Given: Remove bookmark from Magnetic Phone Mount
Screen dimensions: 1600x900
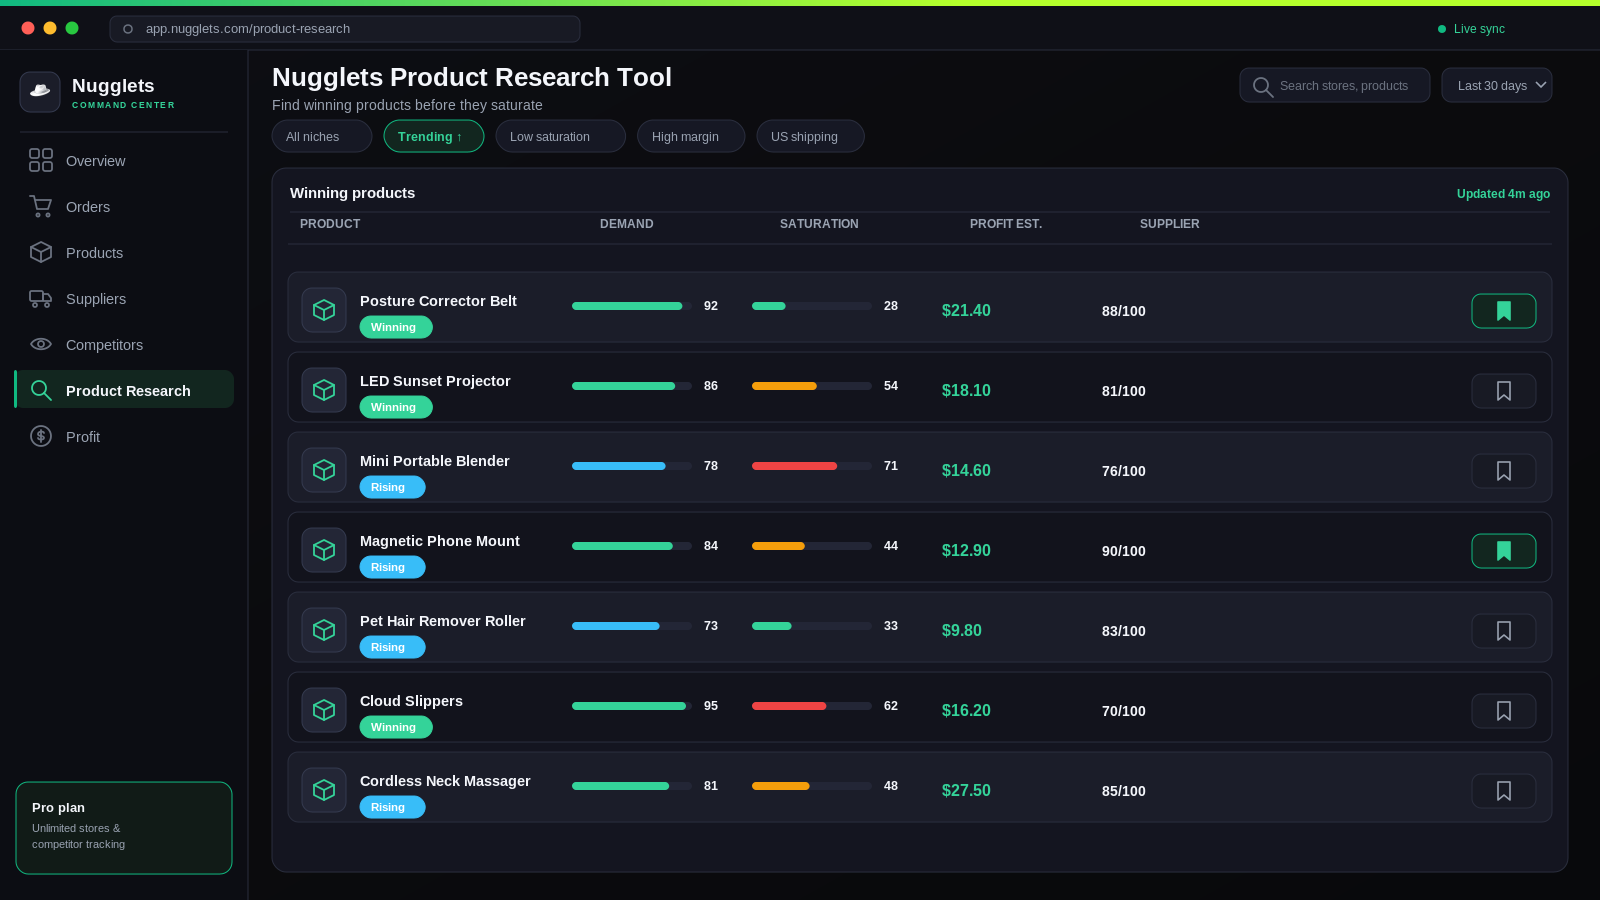Looking at the screenshot, I should point(1504,551).
